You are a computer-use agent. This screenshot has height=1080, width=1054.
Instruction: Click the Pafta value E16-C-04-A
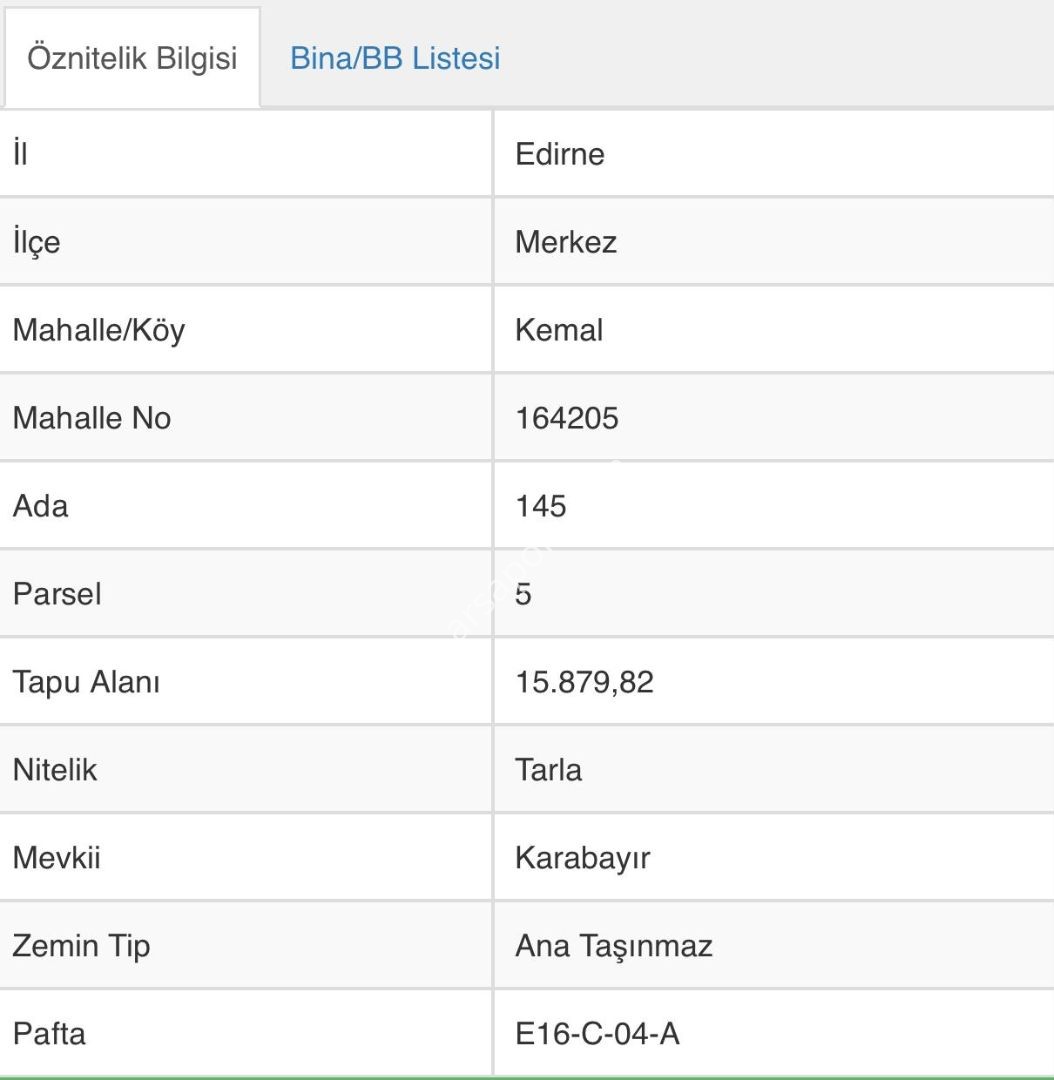pos(597,1033)
